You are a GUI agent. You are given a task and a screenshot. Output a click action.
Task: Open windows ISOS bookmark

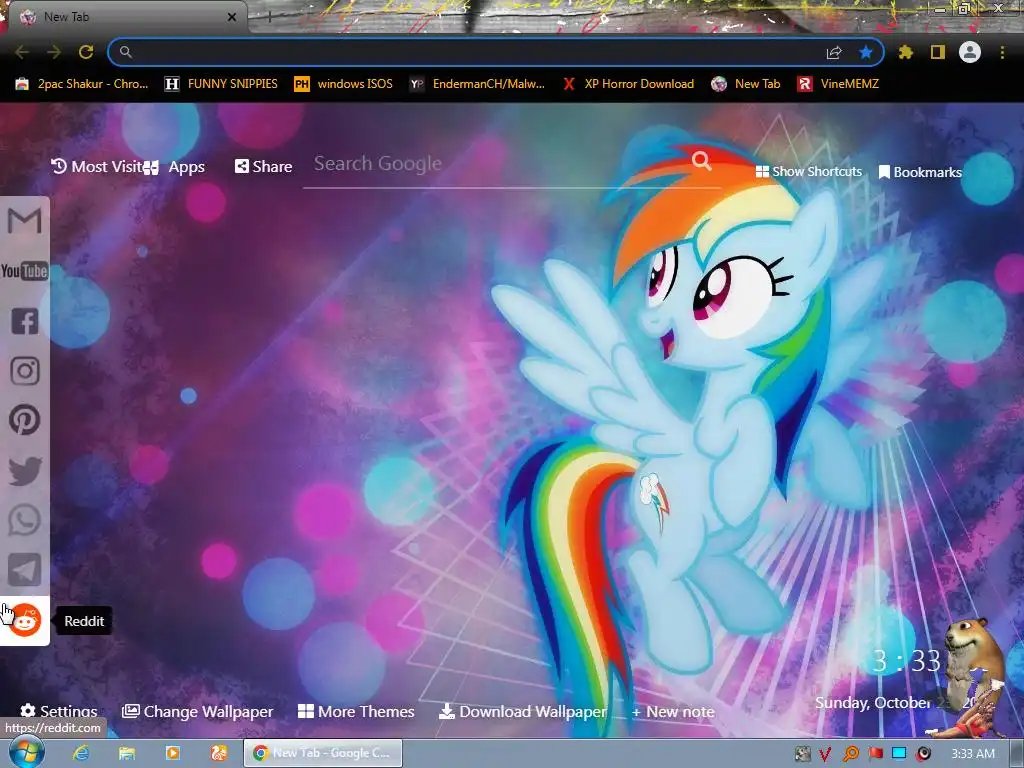[x=344, y=84]
